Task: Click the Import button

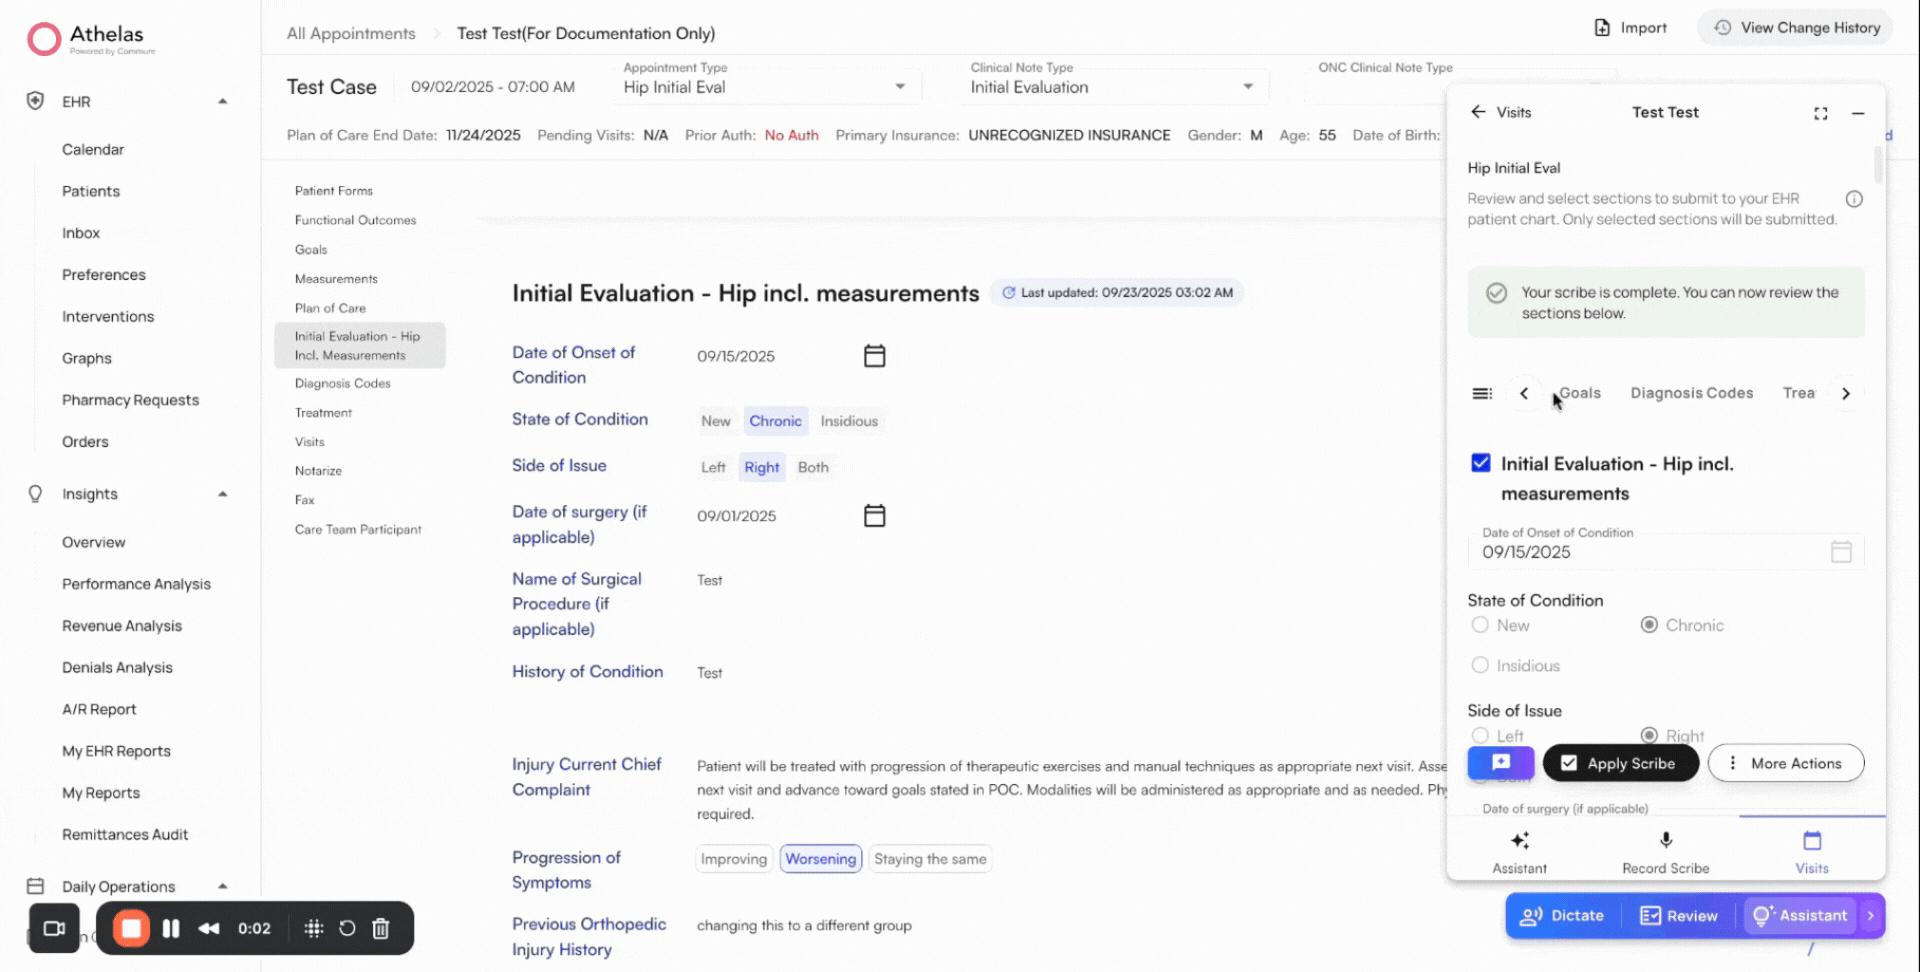Action: point(1630,28)
